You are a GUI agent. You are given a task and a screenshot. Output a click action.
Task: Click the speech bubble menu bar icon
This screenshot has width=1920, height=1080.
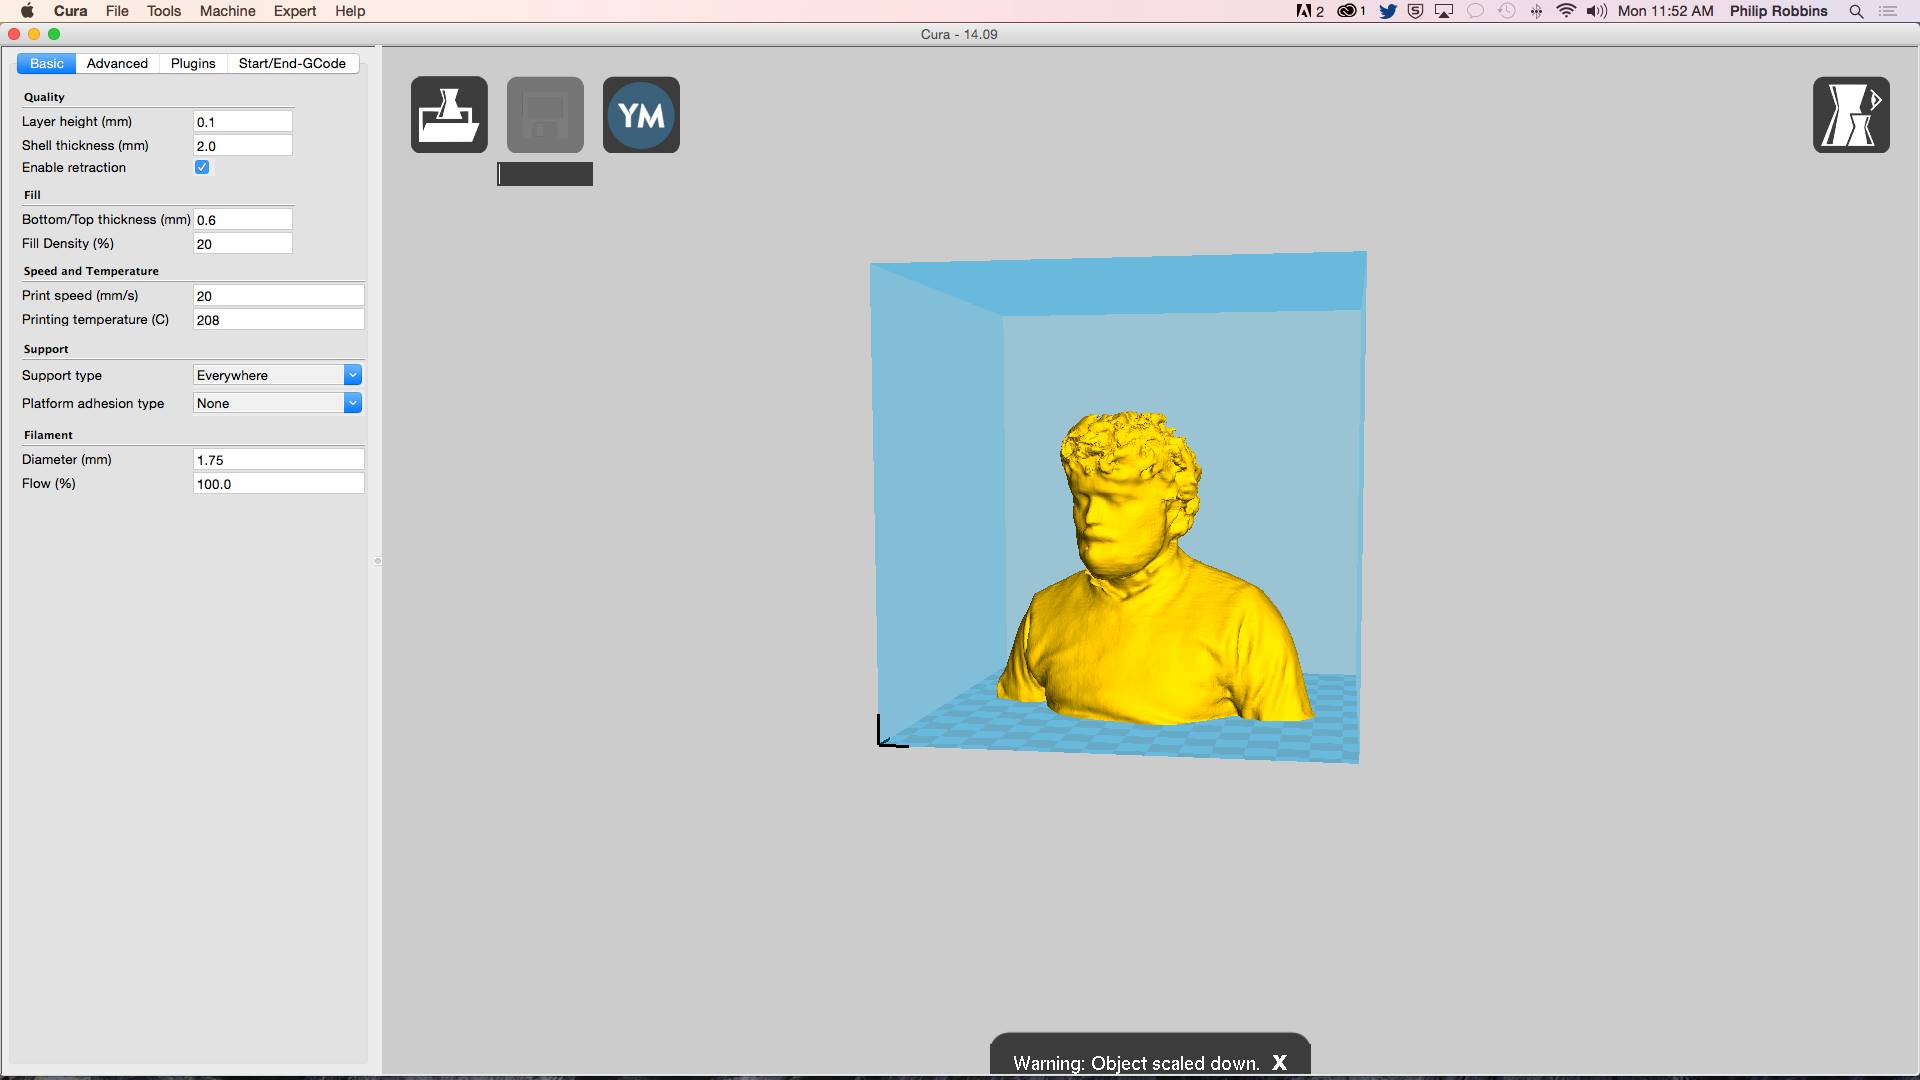click(1475, 11)
